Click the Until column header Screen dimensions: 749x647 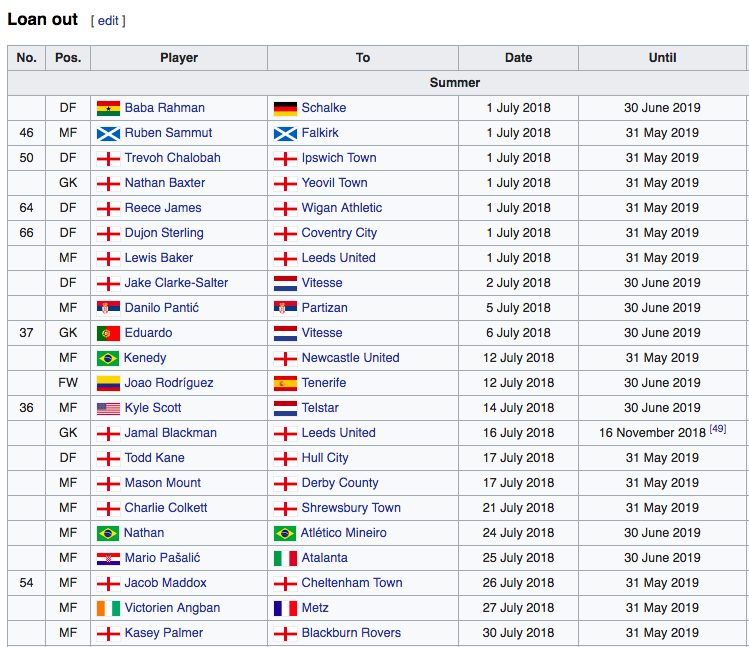(662, 58)
